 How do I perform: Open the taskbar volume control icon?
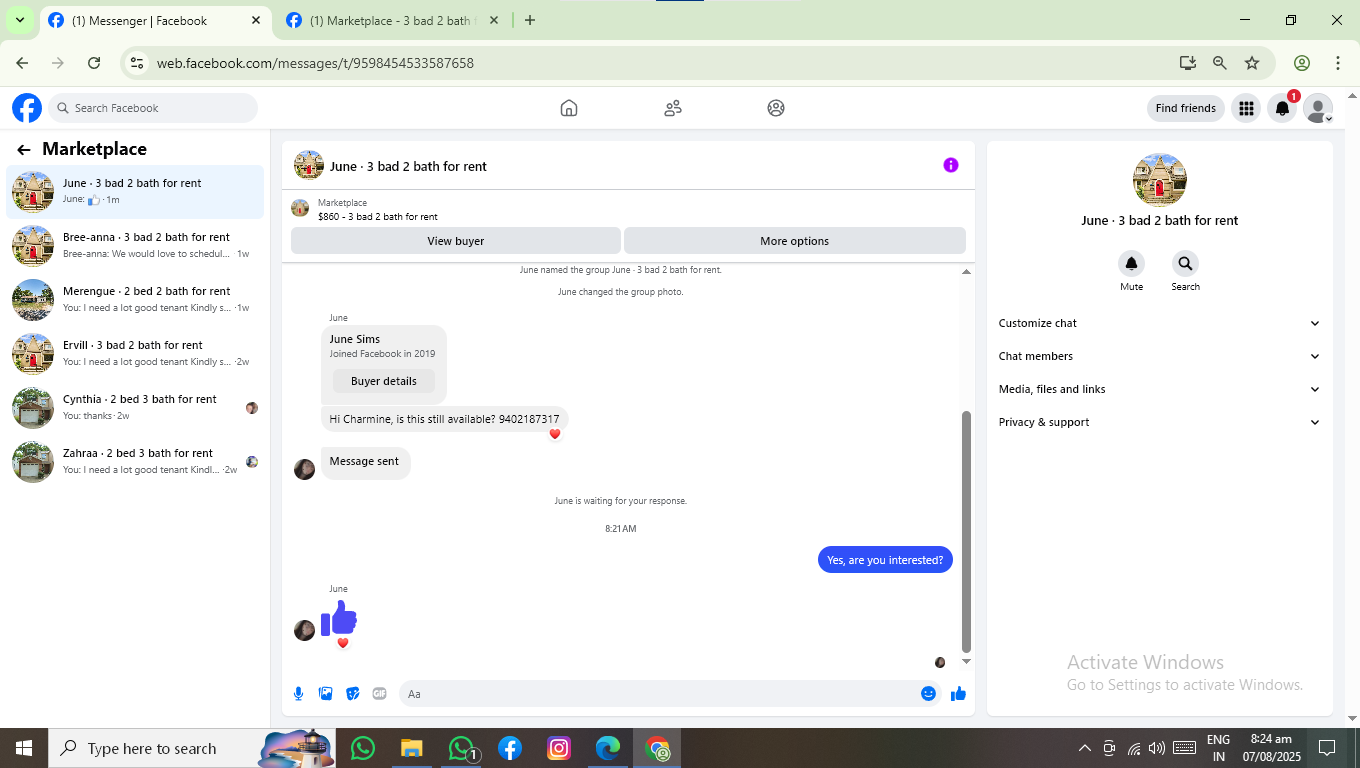click(1157, 748)
